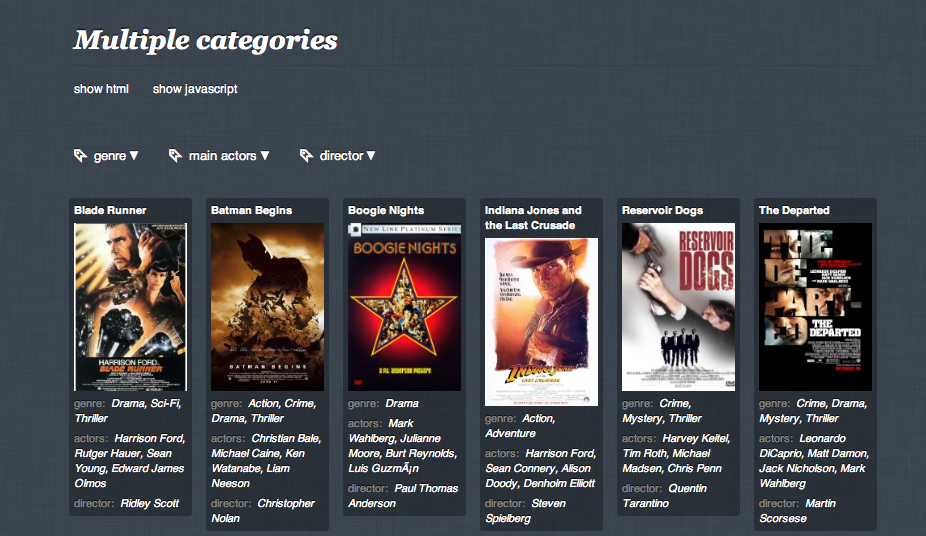Click the tag icon beside genre

tap(80, 155)
